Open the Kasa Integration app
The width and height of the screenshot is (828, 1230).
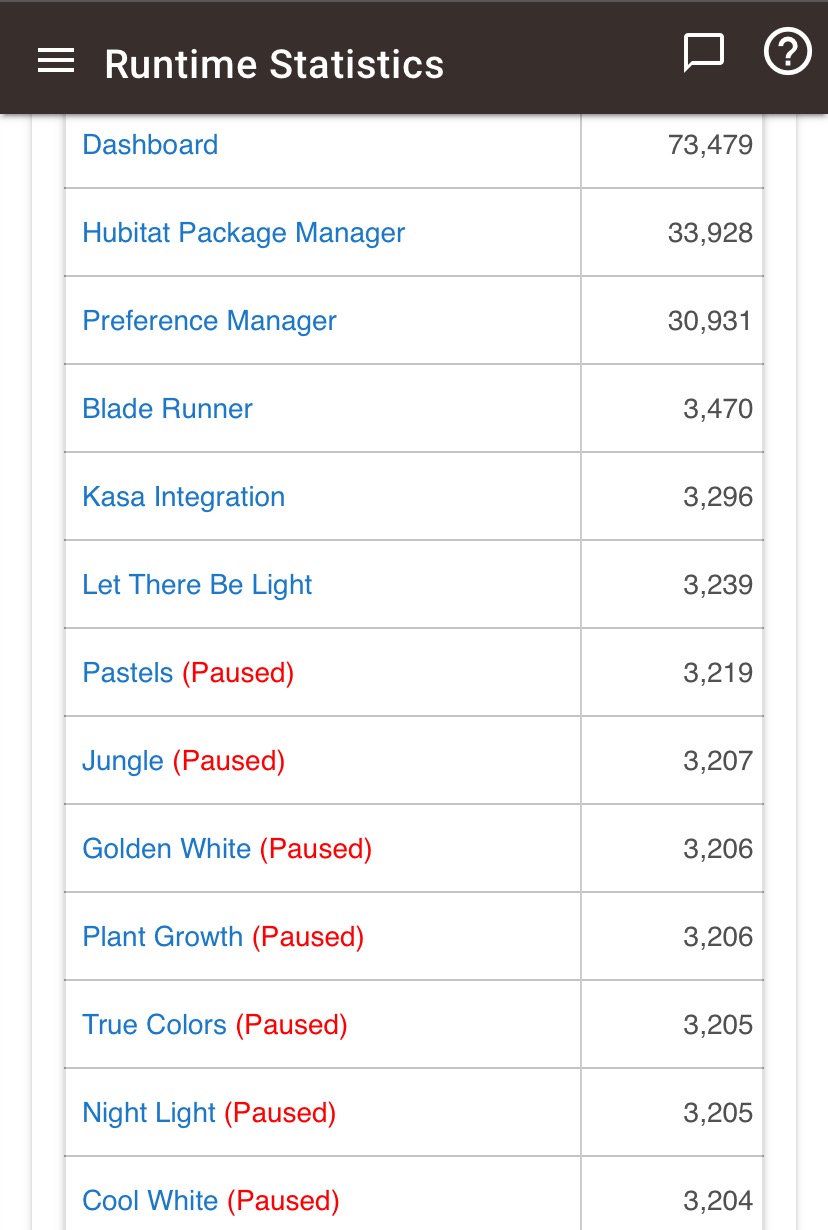click(184, 497)
